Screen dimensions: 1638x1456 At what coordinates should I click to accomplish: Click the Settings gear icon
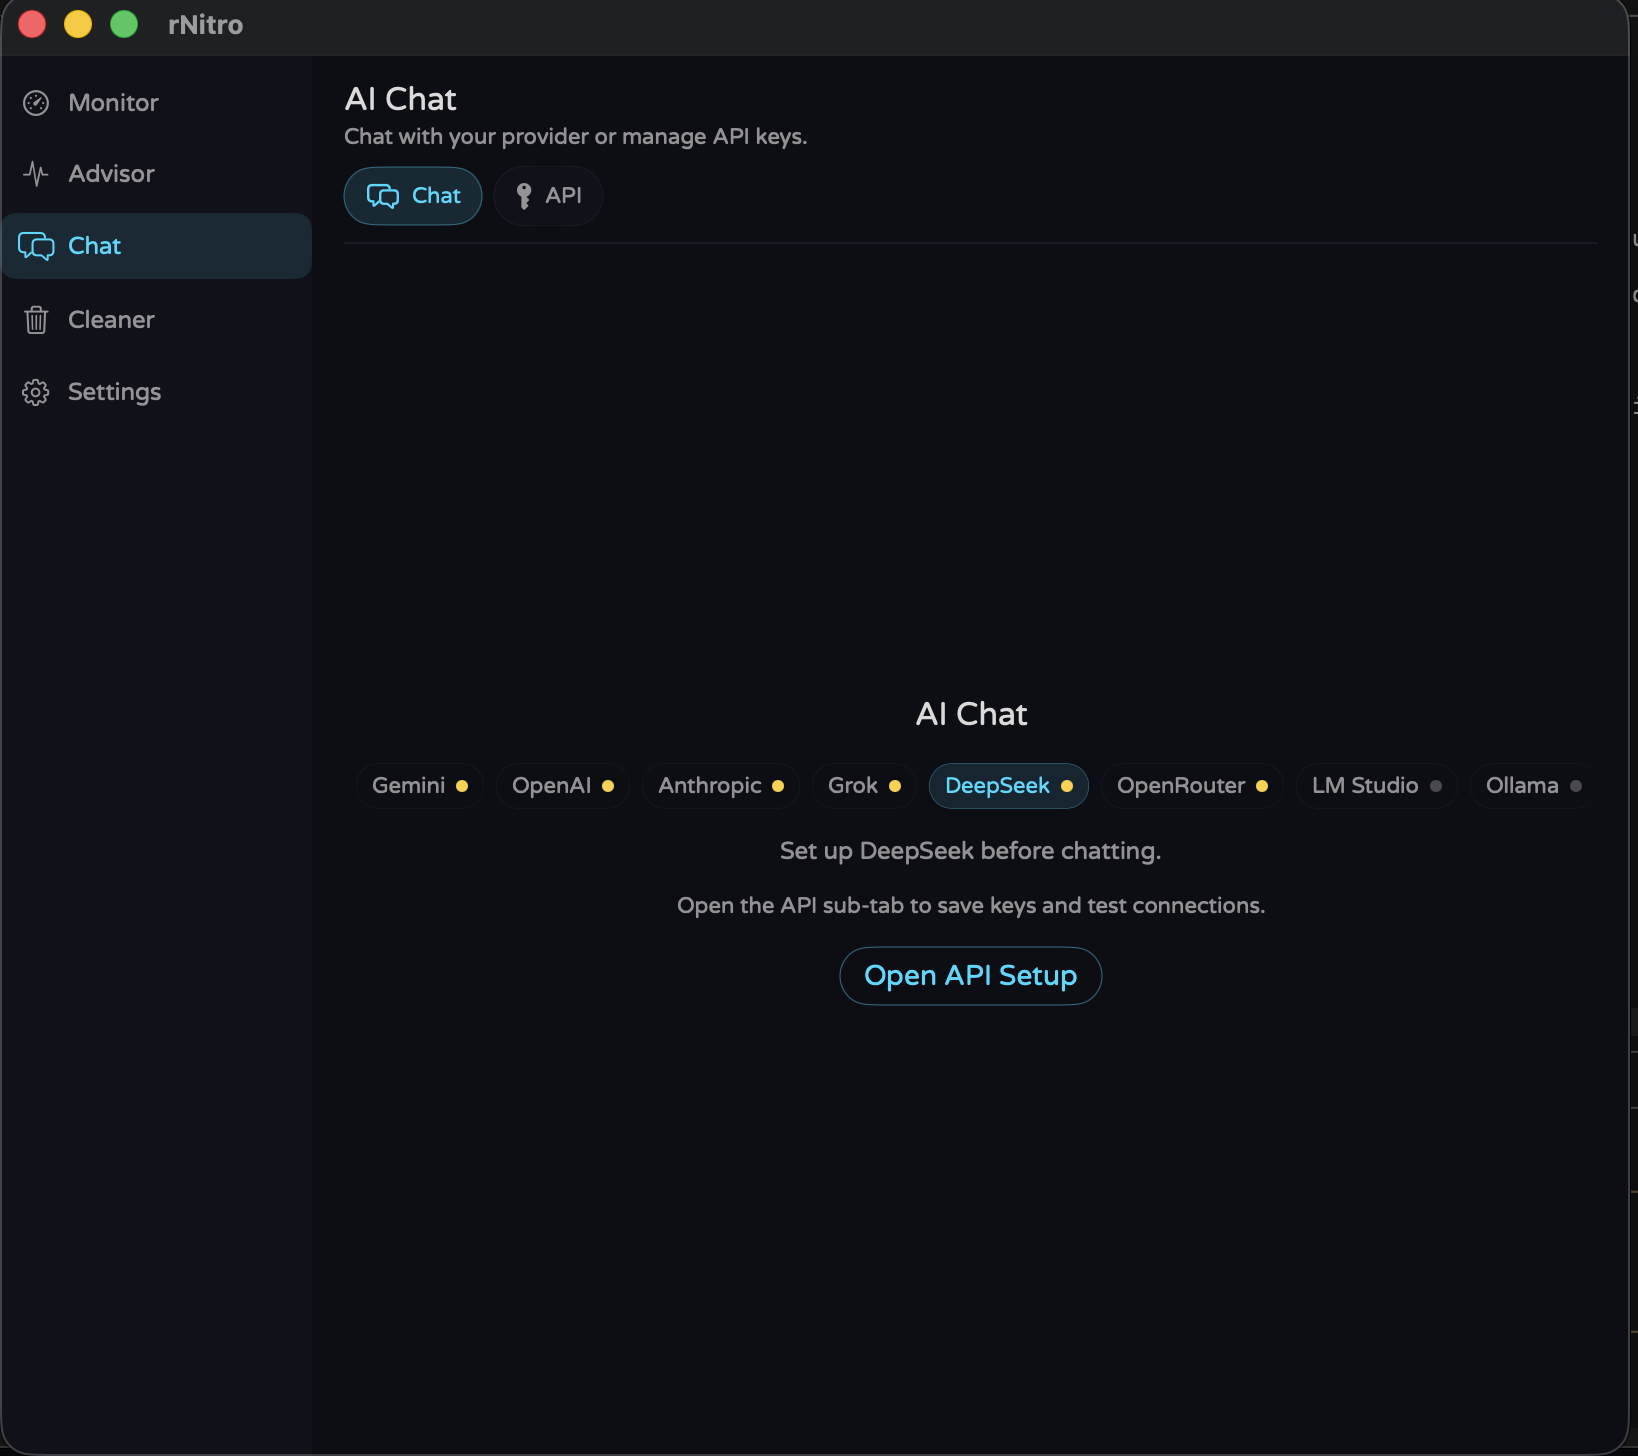(x=36, y=392)
